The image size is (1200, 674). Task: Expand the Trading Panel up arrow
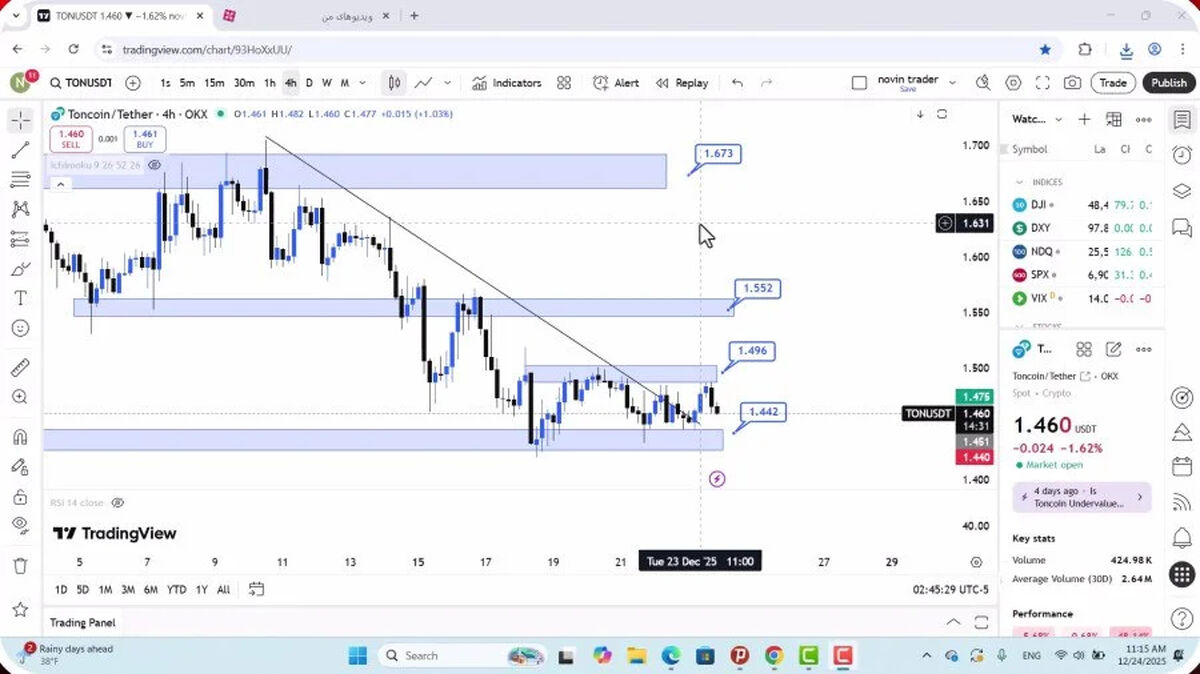pos(953,622)
